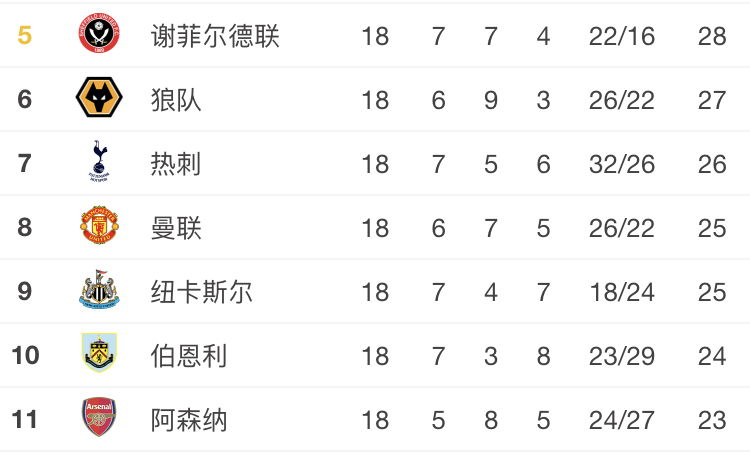
Task: Click Arsenal's 23 points value
Action: pyautogui.click(x=712, y=420)
